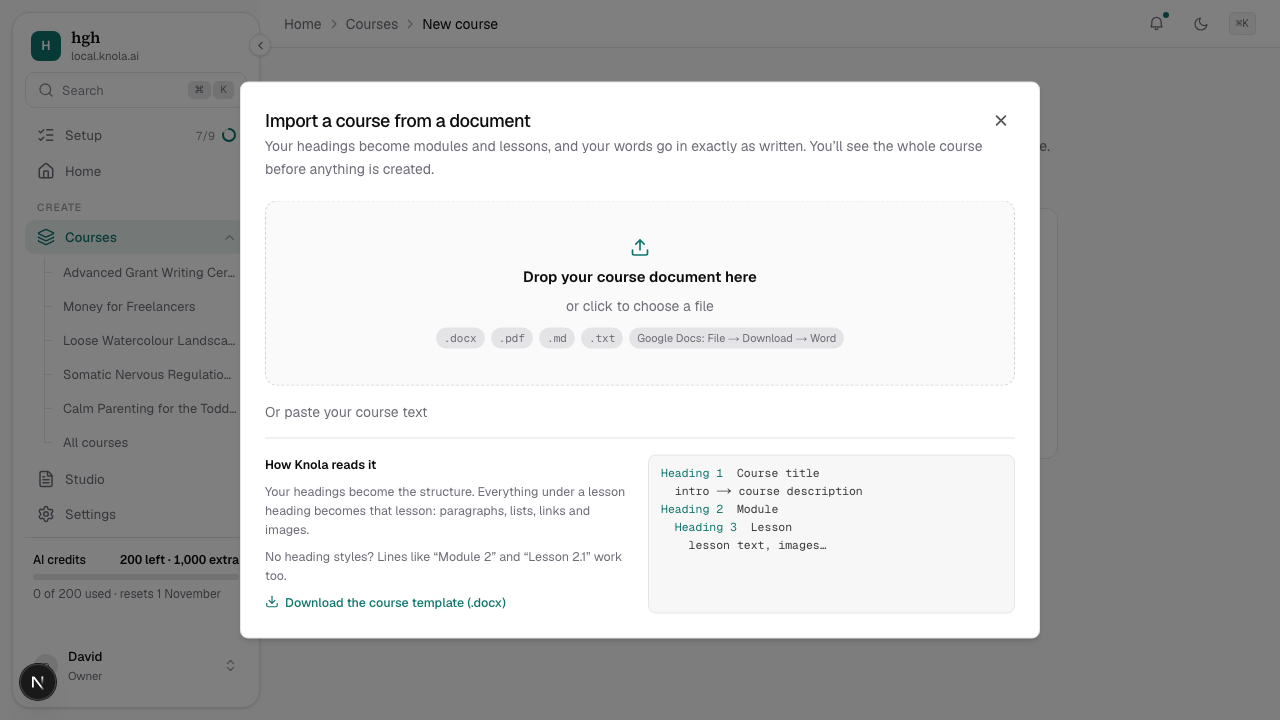Viewport: 1280px width, 720px height.
Task: Click the .pdf format chip
Action: pyautogui.click(x=512, y=338)
